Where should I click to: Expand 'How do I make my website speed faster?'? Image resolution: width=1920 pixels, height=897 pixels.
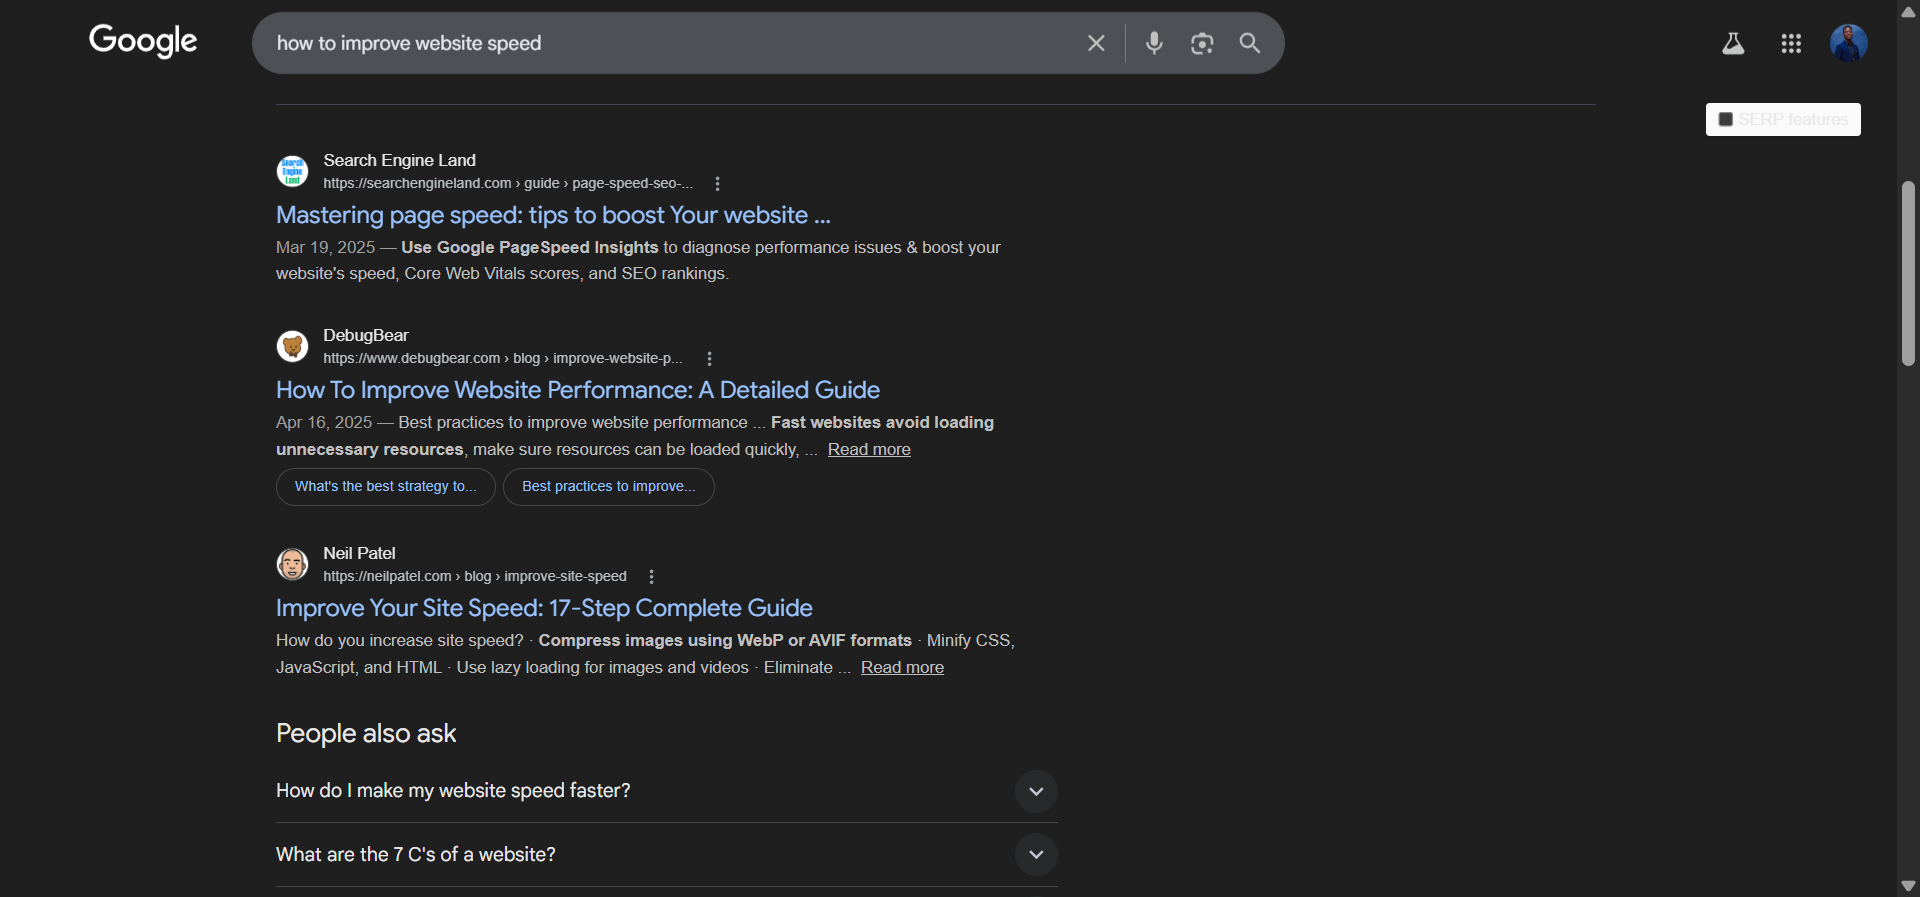tap(666, 791)
